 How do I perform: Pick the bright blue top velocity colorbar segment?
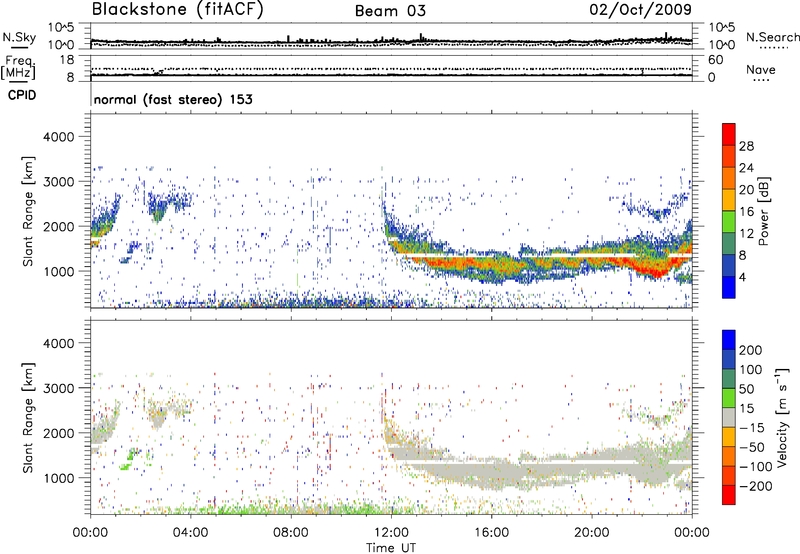click(729, 340)
